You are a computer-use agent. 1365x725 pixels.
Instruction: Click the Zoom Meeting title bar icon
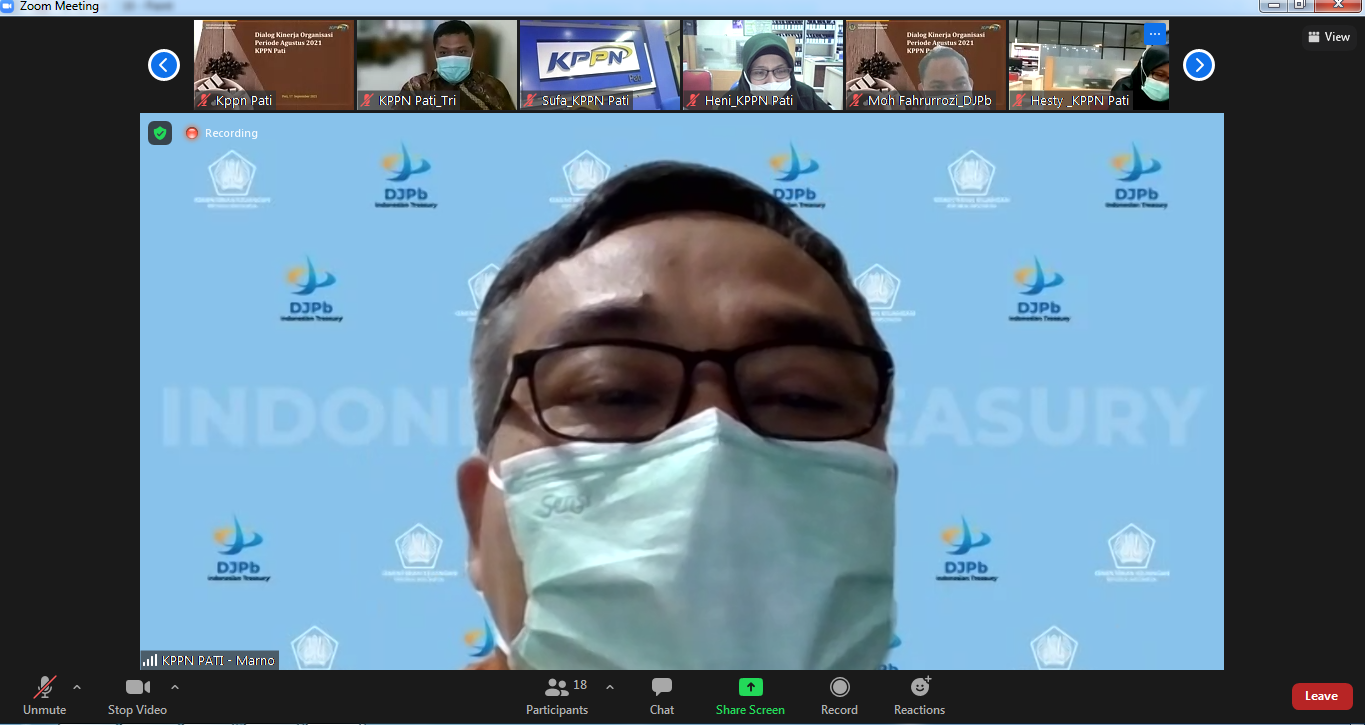click(x=8, y=6)
